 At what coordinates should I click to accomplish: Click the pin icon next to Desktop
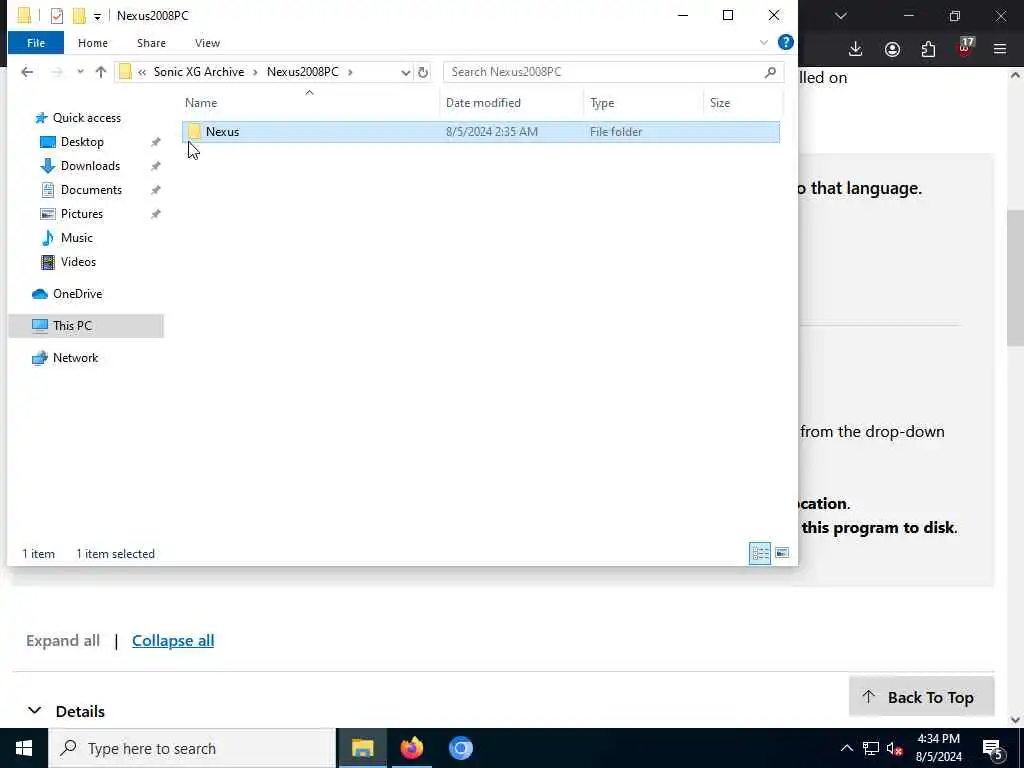(x=155, y=142)
